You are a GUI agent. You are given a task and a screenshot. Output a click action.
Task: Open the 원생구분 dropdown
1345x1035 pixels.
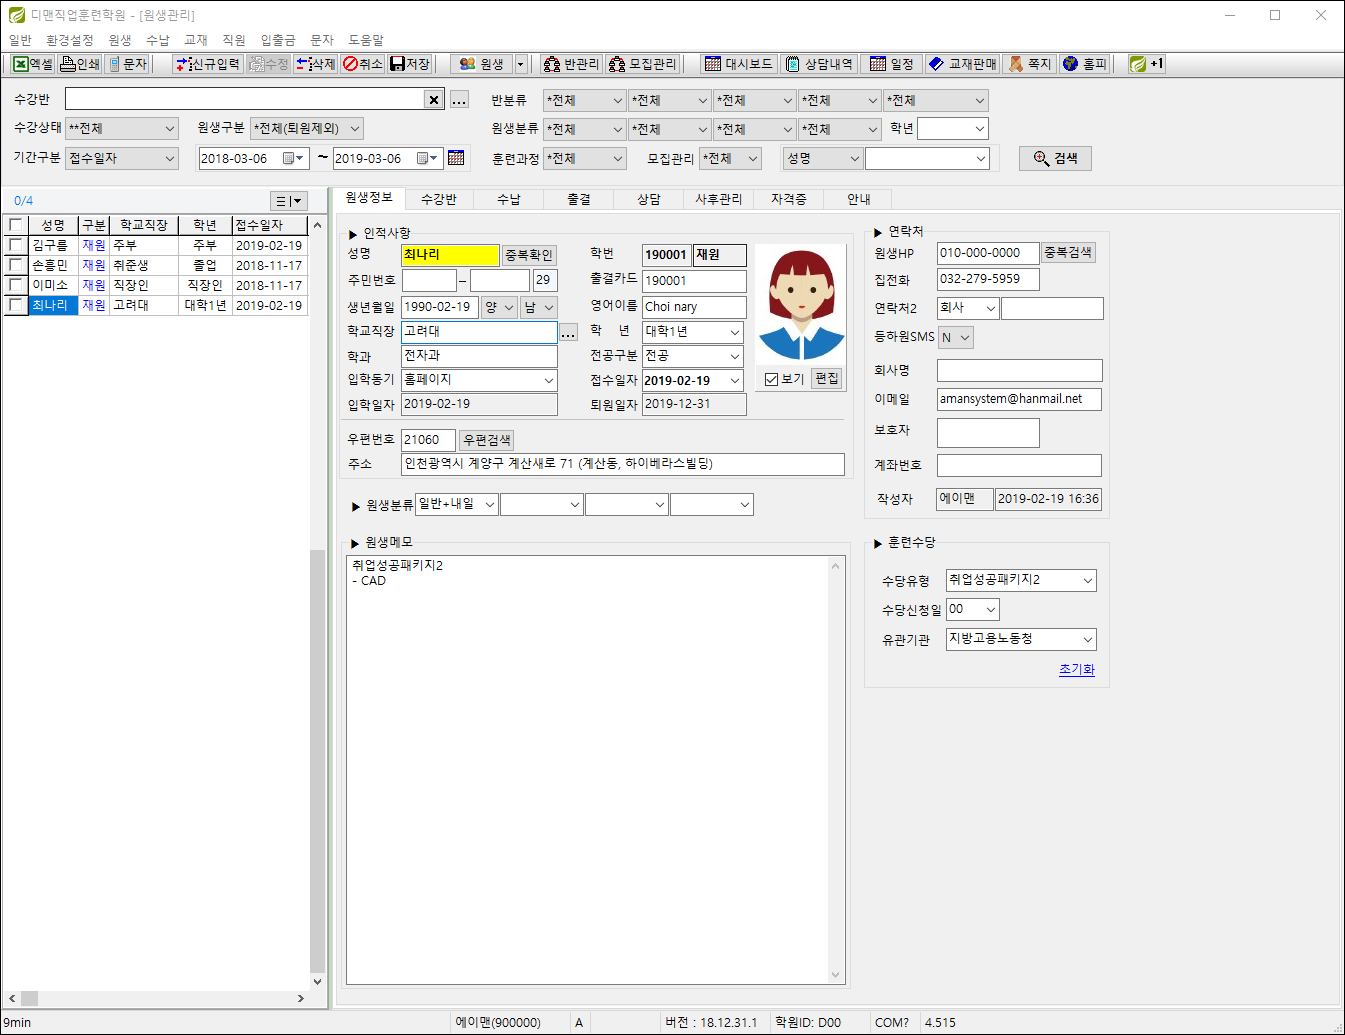(306, 128)
